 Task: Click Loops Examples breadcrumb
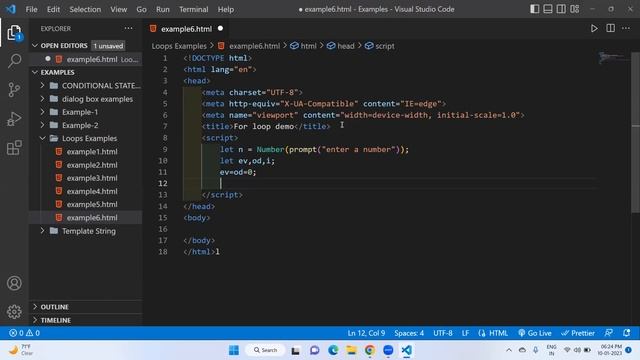click(x=179, y=46)
